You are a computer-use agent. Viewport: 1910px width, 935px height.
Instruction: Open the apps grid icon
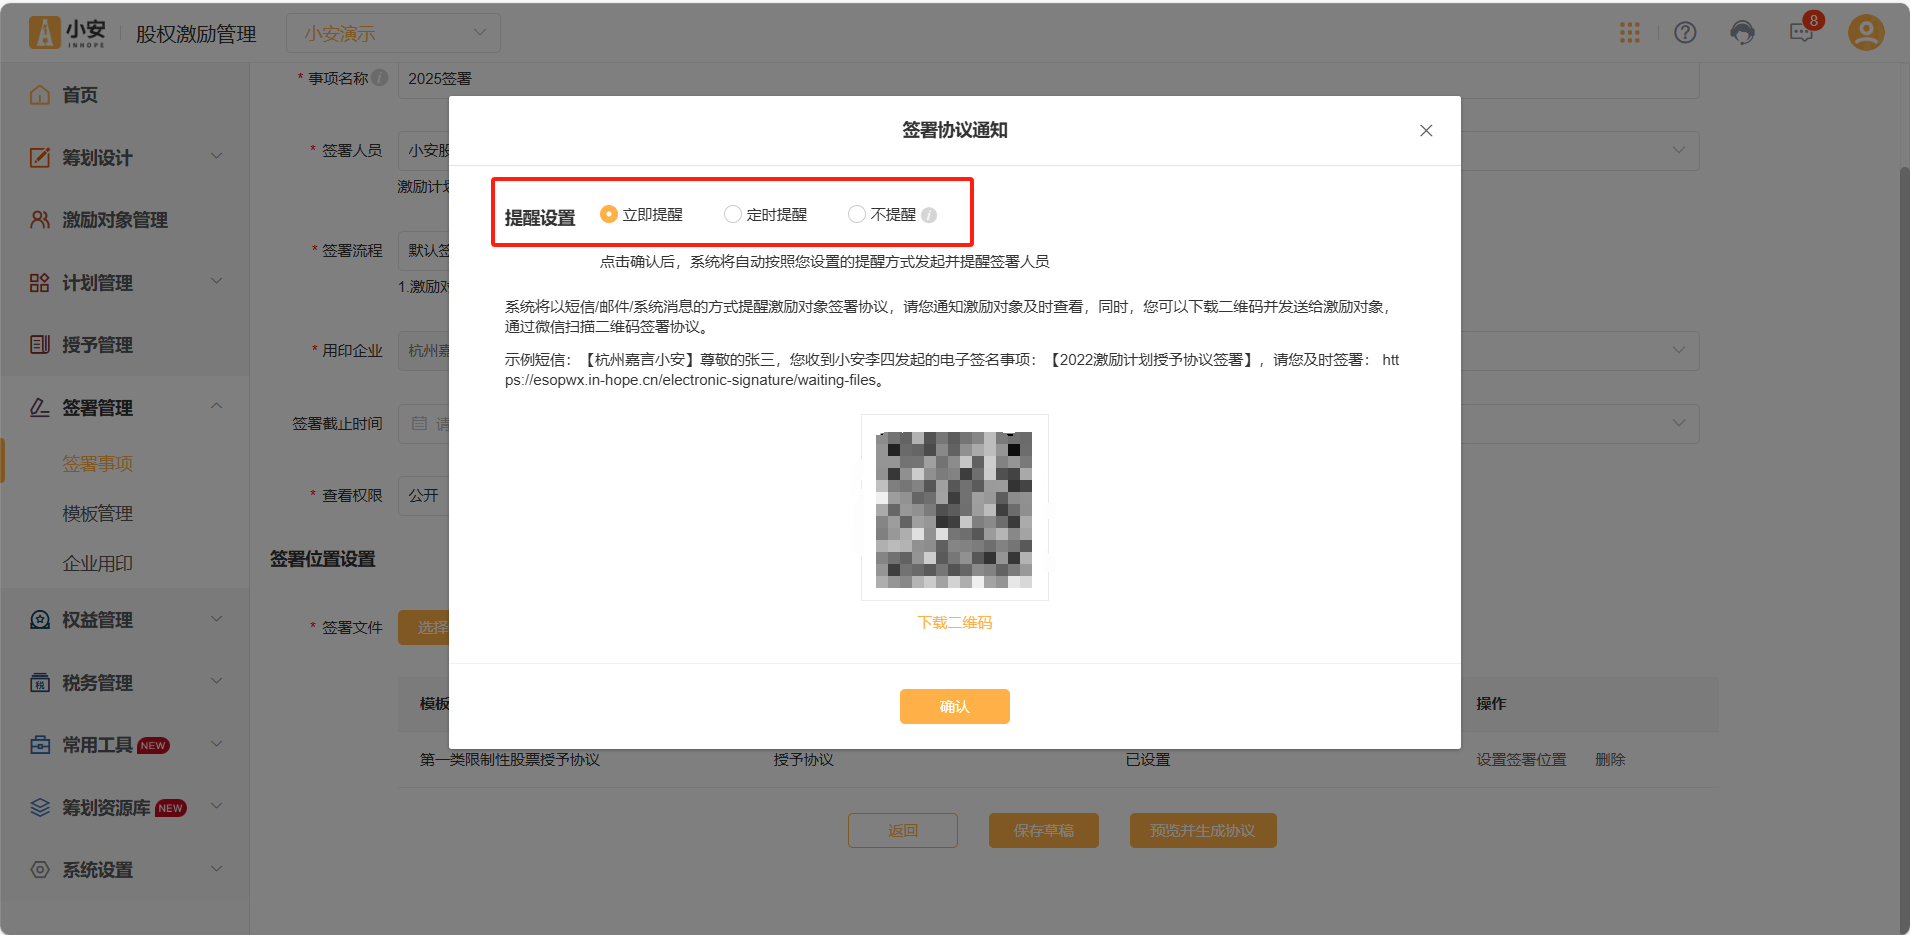coord(1629,33)
